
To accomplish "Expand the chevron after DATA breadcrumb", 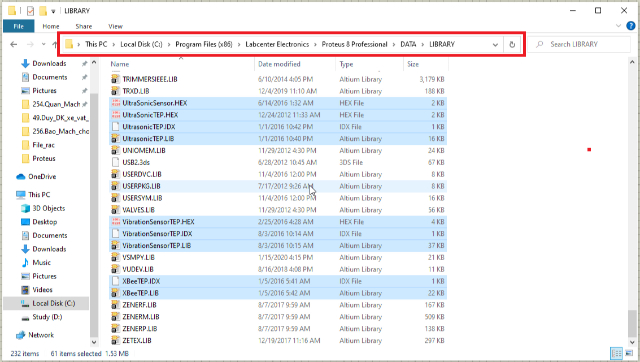I will pos(422,44).
